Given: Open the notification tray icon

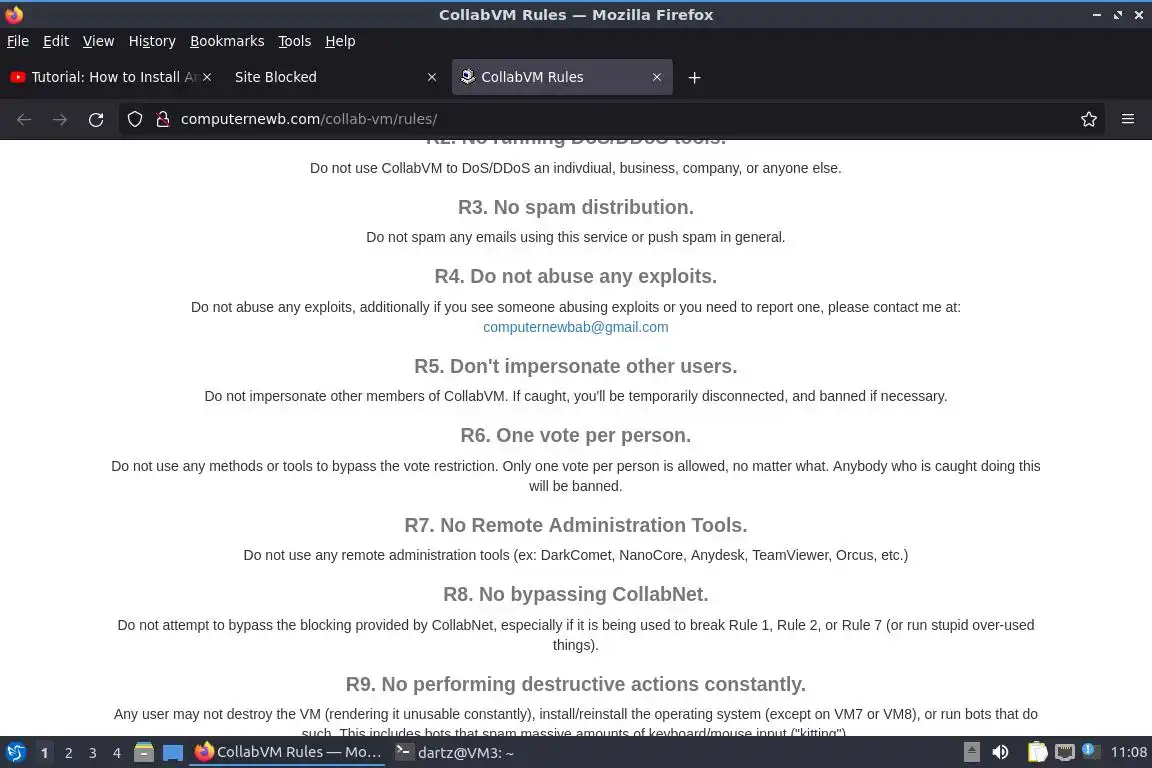Looking at the screenshot, I should [1090, 751].
